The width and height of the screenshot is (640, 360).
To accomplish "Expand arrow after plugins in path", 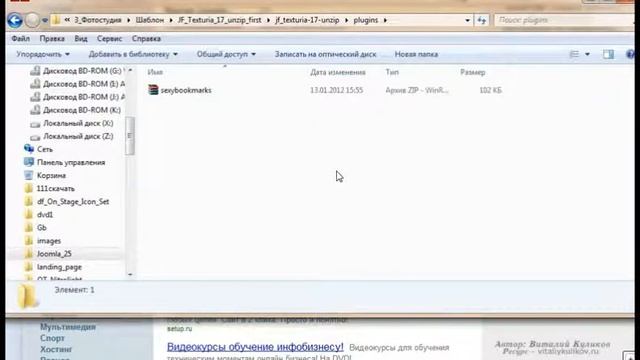I will 385,20.
